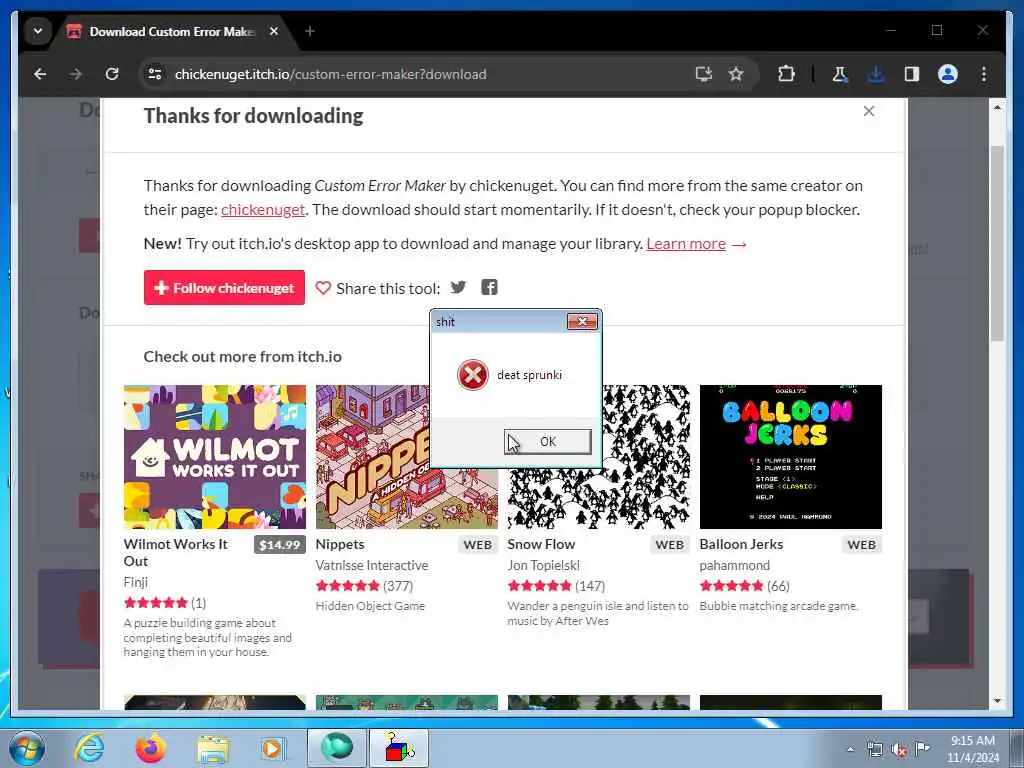
Task: Go back in browser
Action: pyautogui.click(x=40, y=74)
